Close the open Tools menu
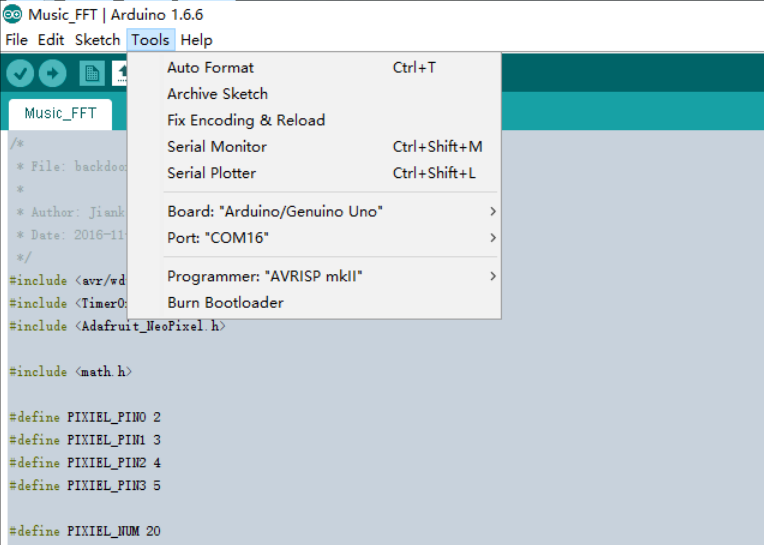This screenshot has width=764, height=545. click(x=151, y=40)
